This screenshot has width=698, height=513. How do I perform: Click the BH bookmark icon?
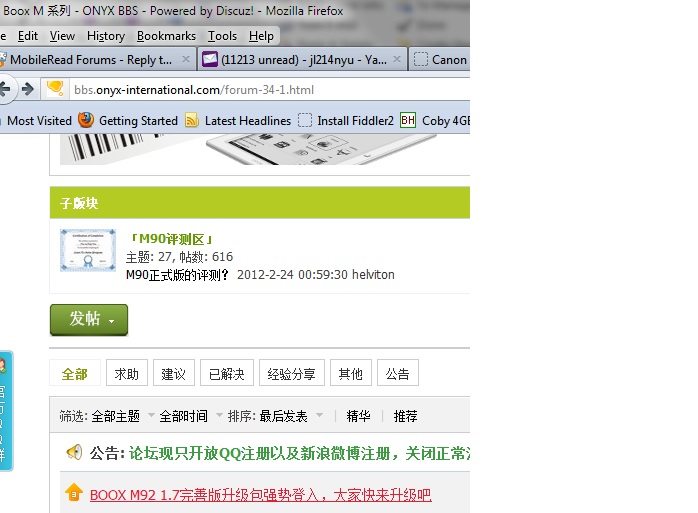point(408,120)
